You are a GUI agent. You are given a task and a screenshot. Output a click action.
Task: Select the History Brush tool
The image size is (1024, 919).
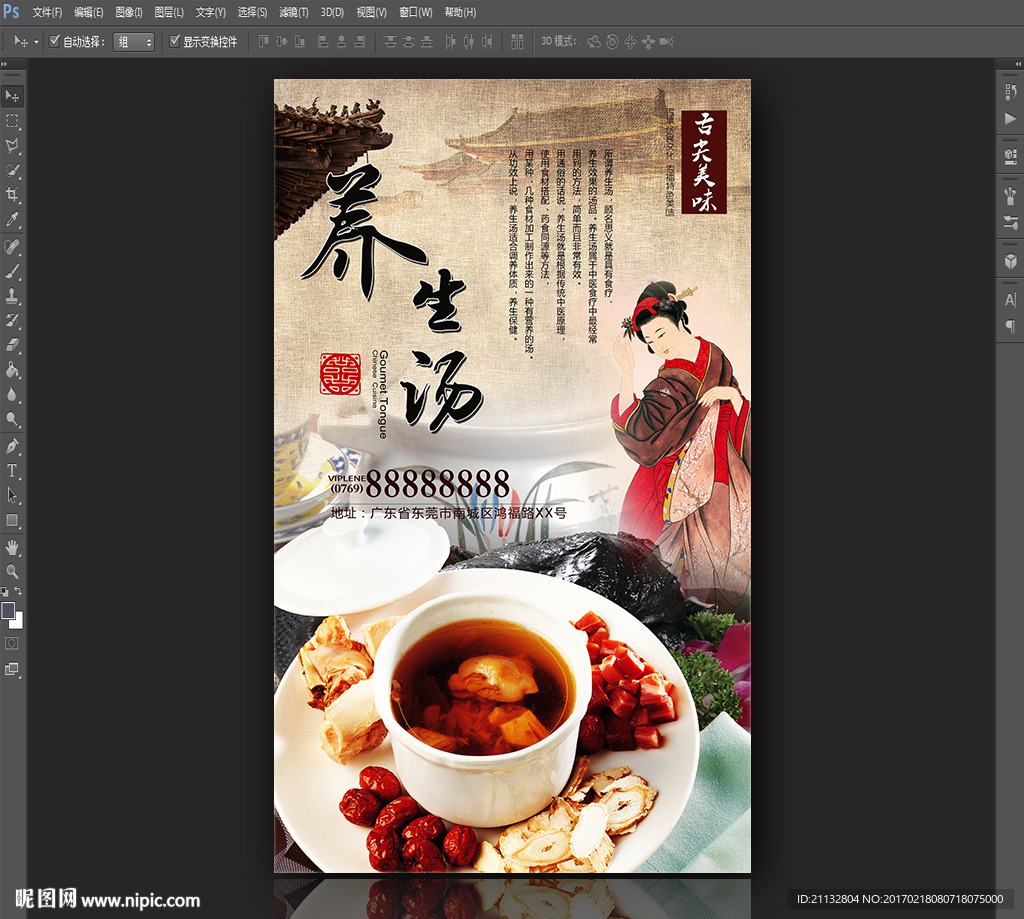pos(12,321)
